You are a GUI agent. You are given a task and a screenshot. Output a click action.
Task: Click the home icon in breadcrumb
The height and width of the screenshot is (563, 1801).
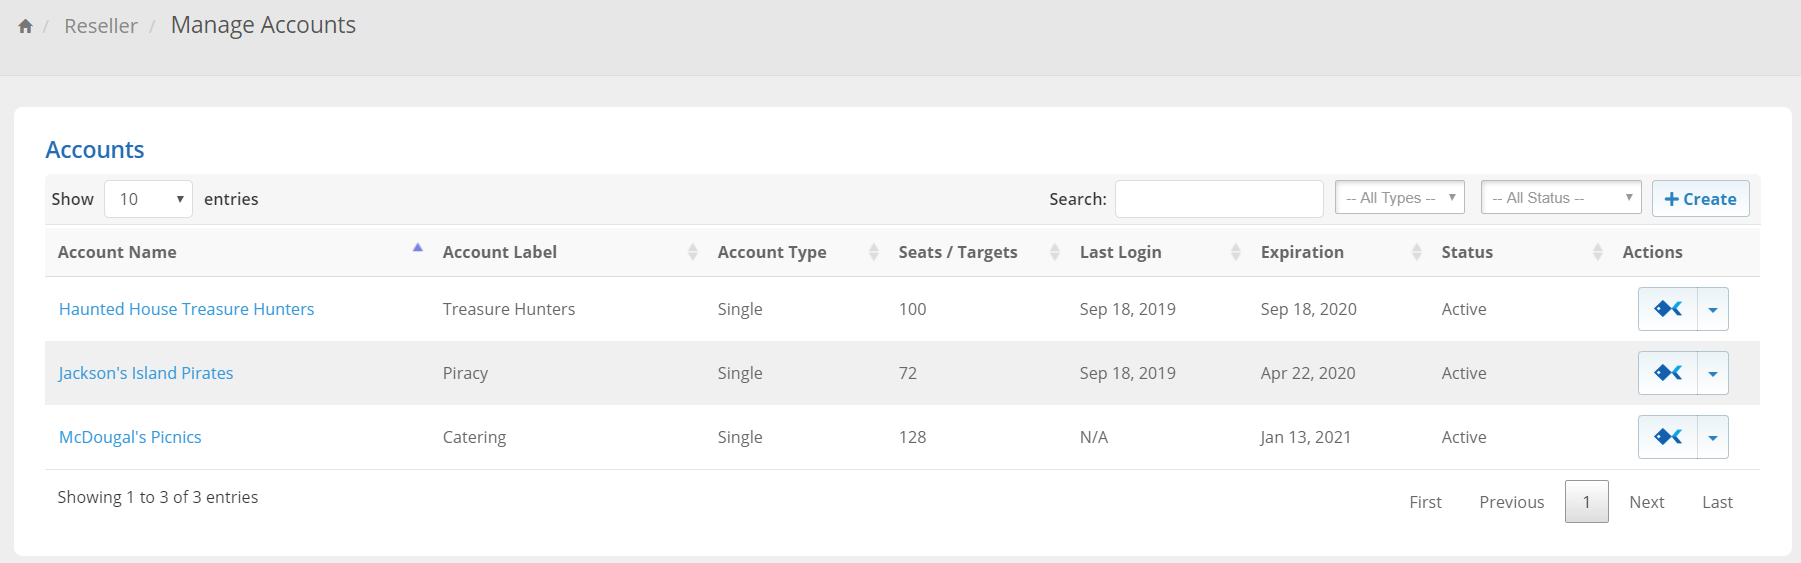pyautogui.click(x=25, y=26)
